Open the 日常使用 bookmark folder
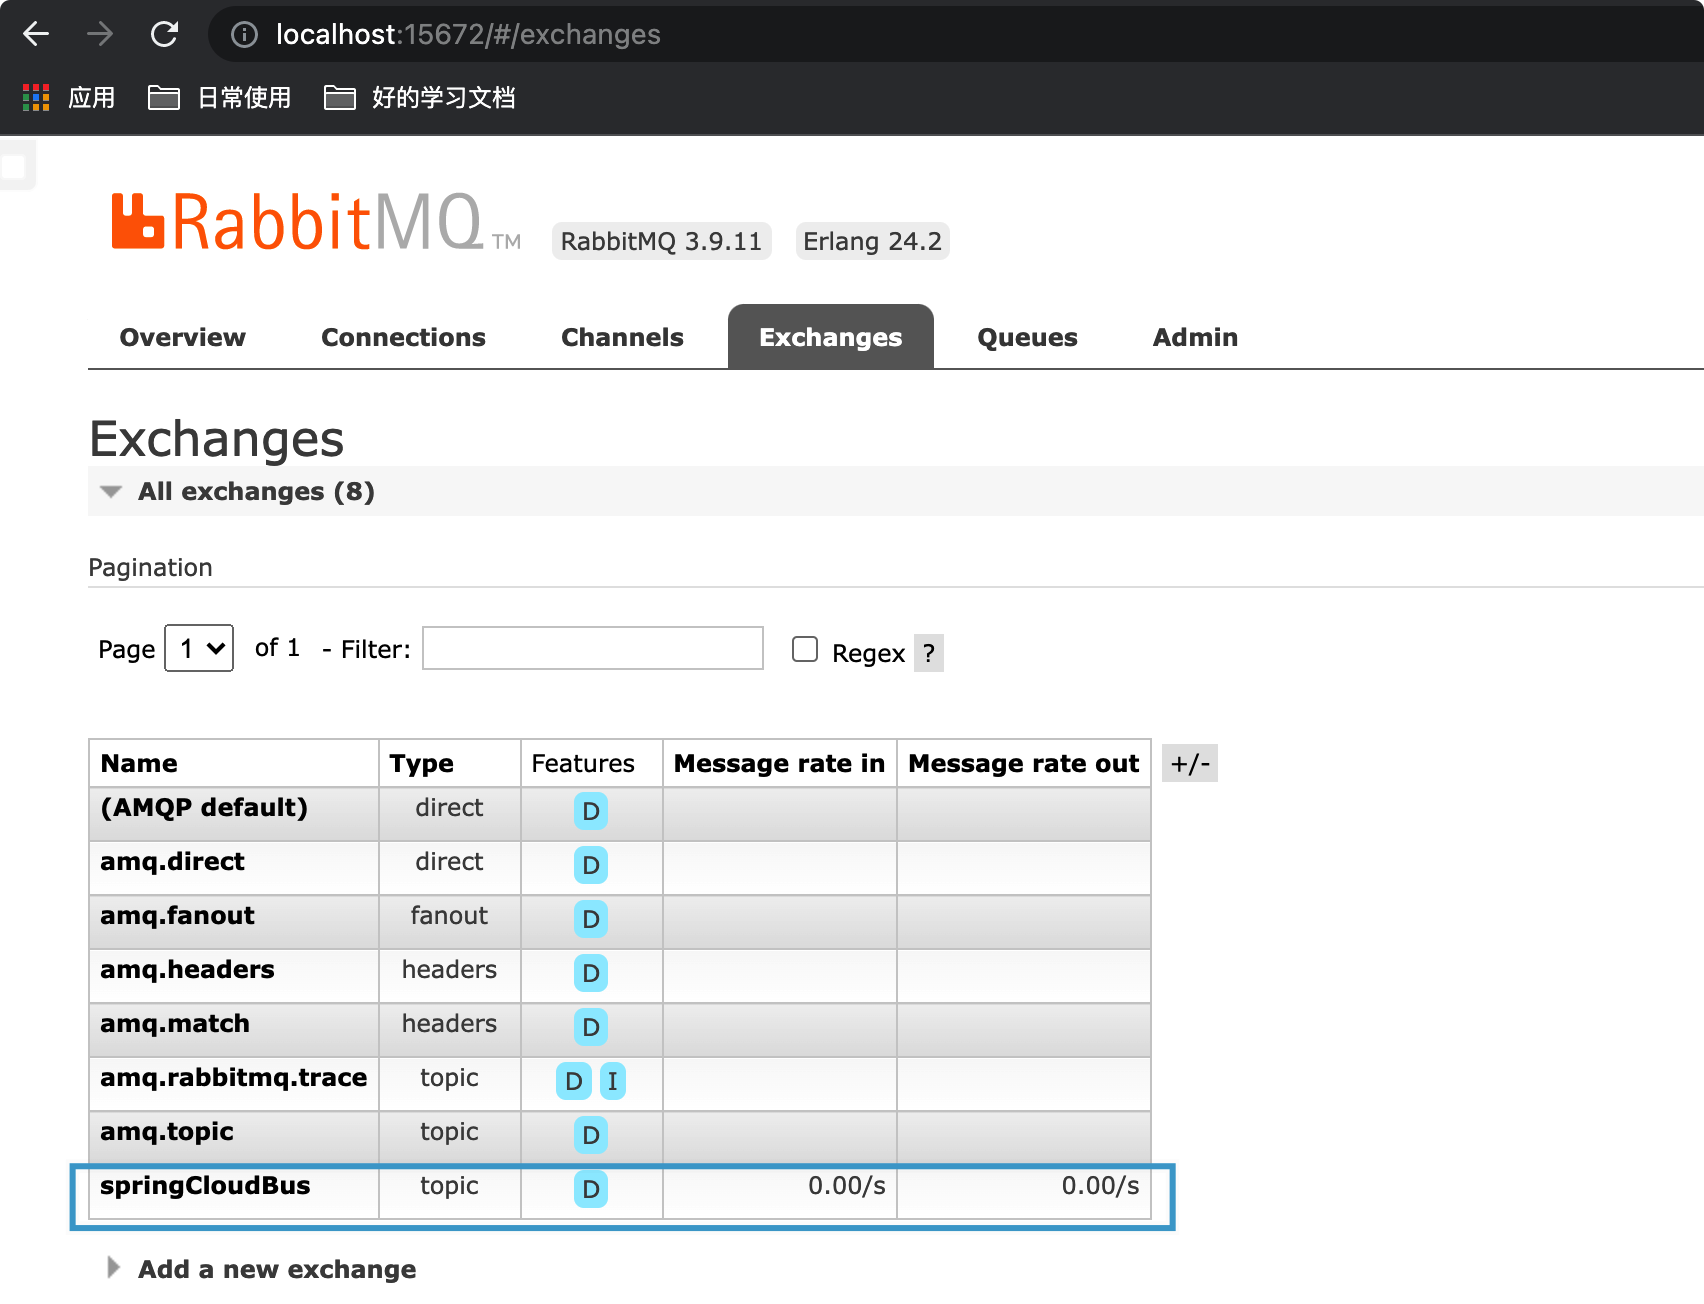The image size is (1704, 1304). (220, 97)
